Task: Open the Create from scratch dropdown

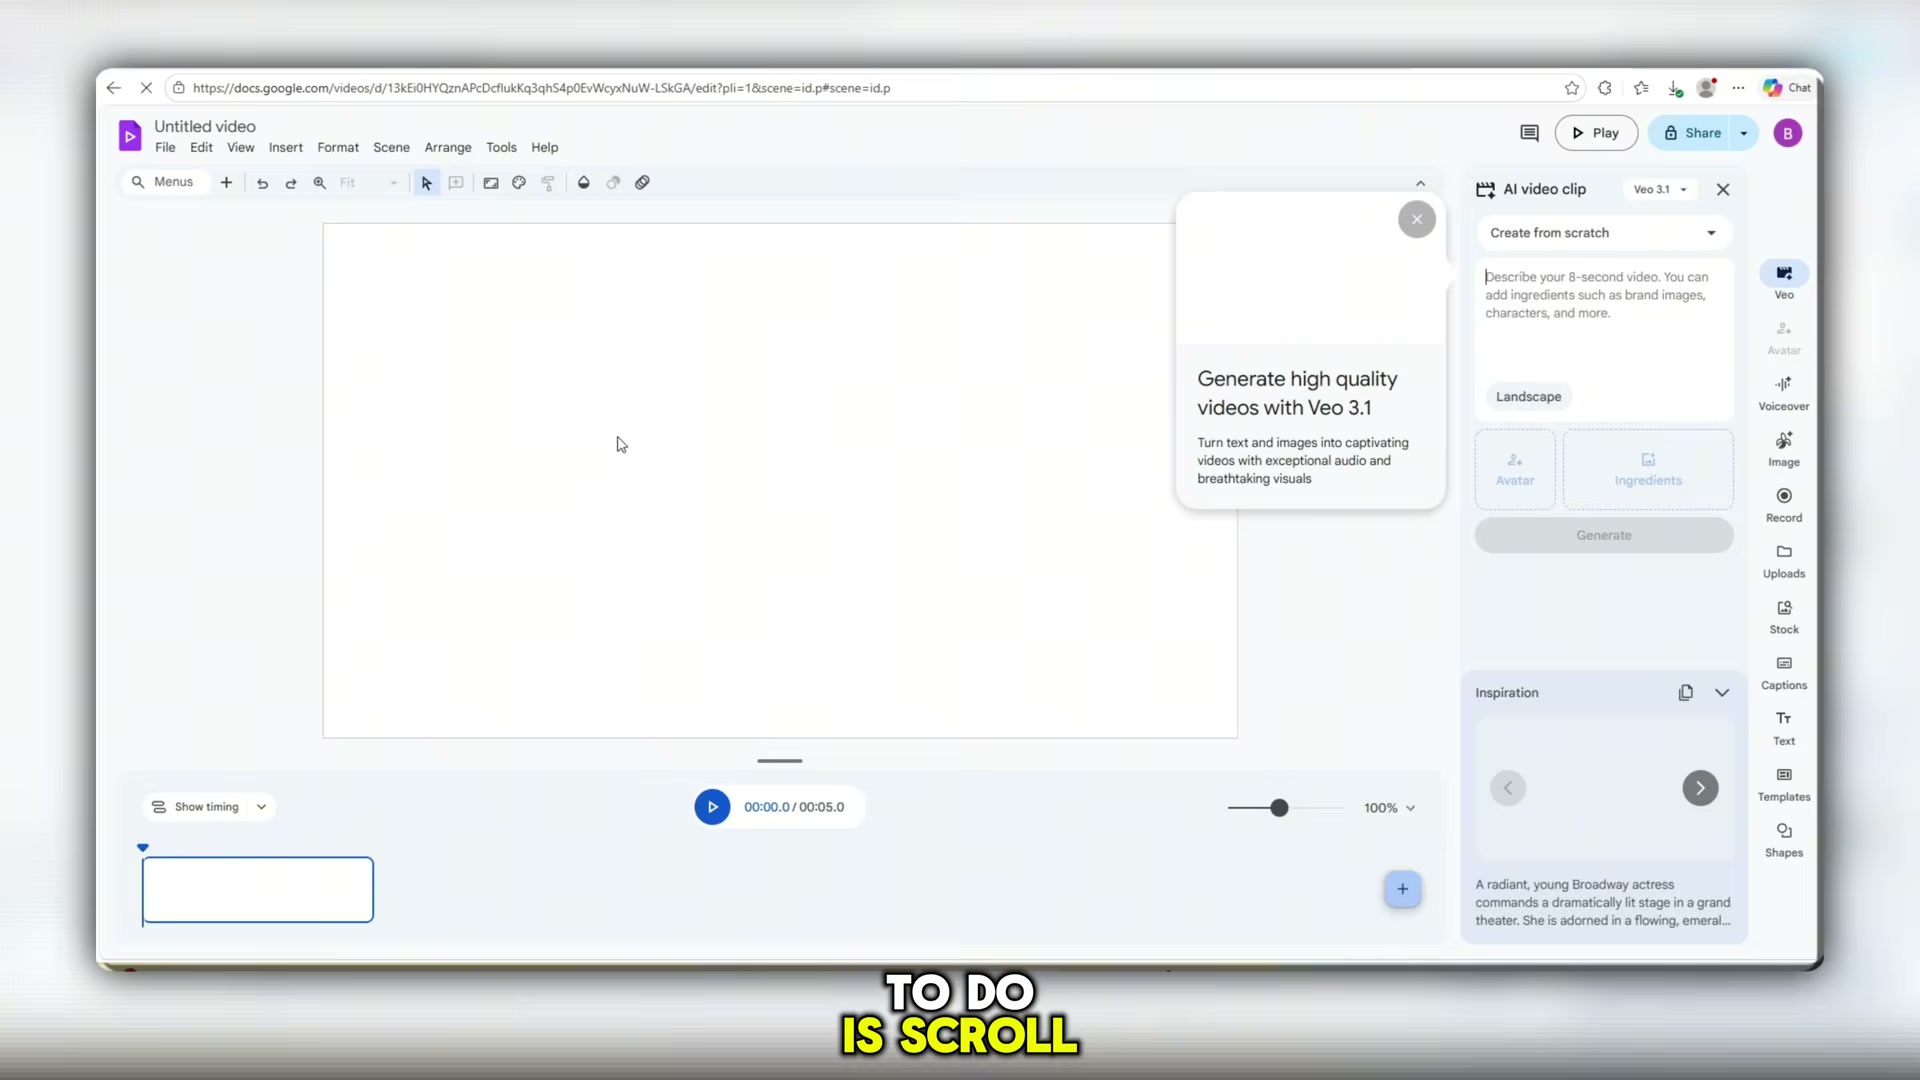Action: pos(1603,233)
